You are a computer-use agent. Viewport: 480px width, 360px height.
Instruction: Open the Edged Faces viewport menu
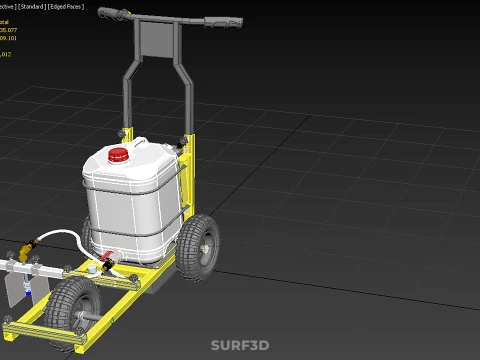click(x=66, y=6)
